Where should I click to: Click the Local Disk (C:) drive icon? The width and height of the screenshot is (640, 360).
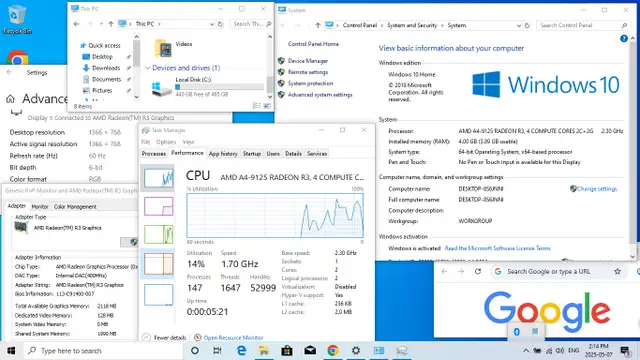(x=162, y=88)
